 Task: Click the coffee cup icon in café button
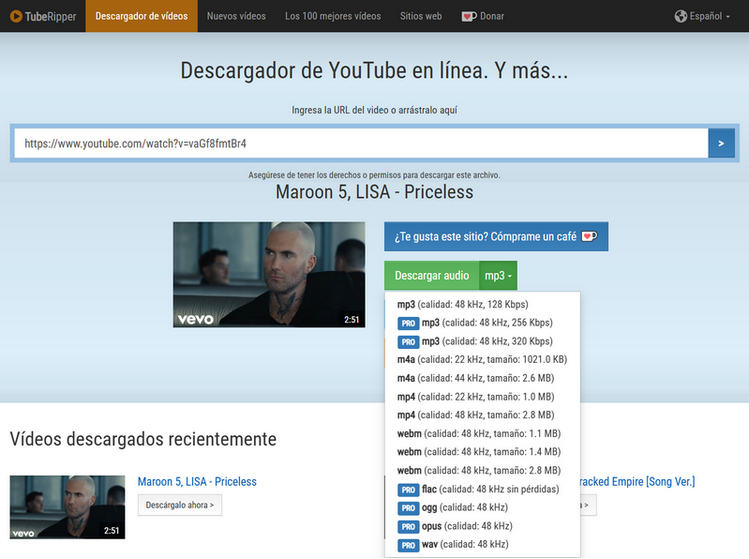coord(589,236)
